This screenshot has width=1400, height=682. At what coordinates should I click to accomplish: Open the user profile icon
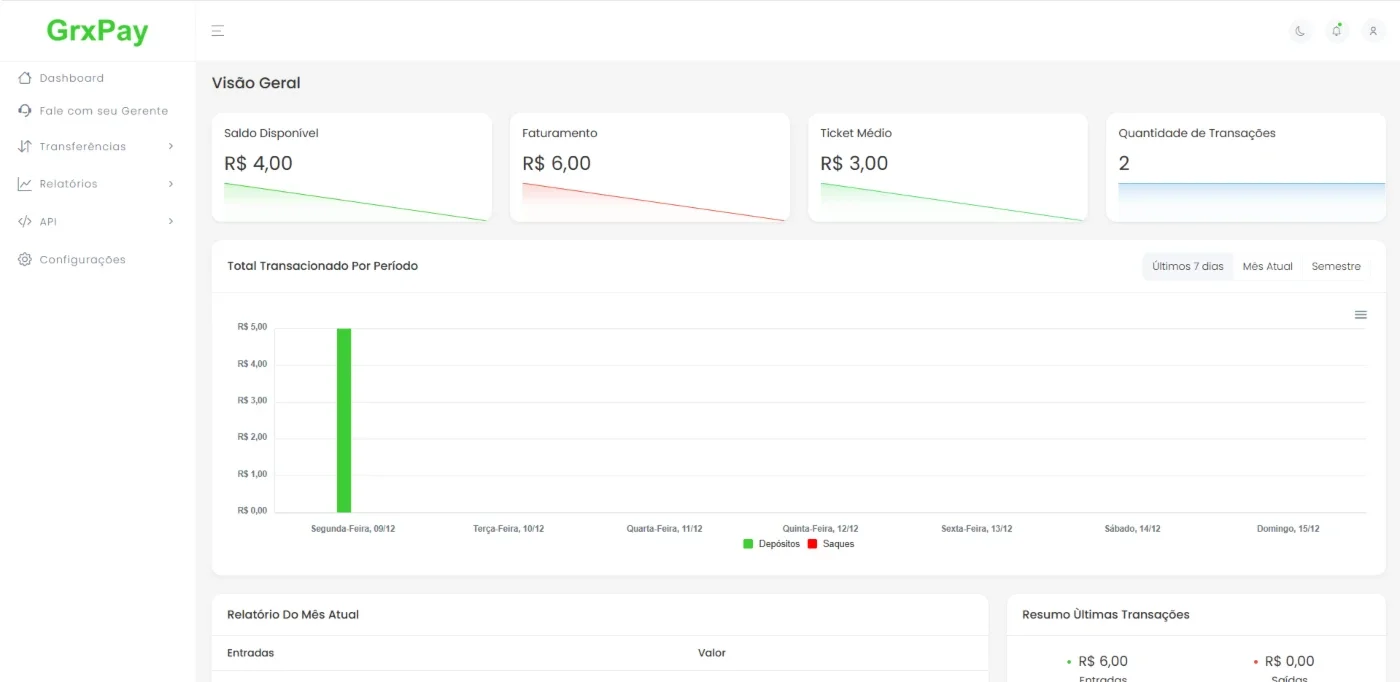pyautogui.click(x=1373, y=31)
